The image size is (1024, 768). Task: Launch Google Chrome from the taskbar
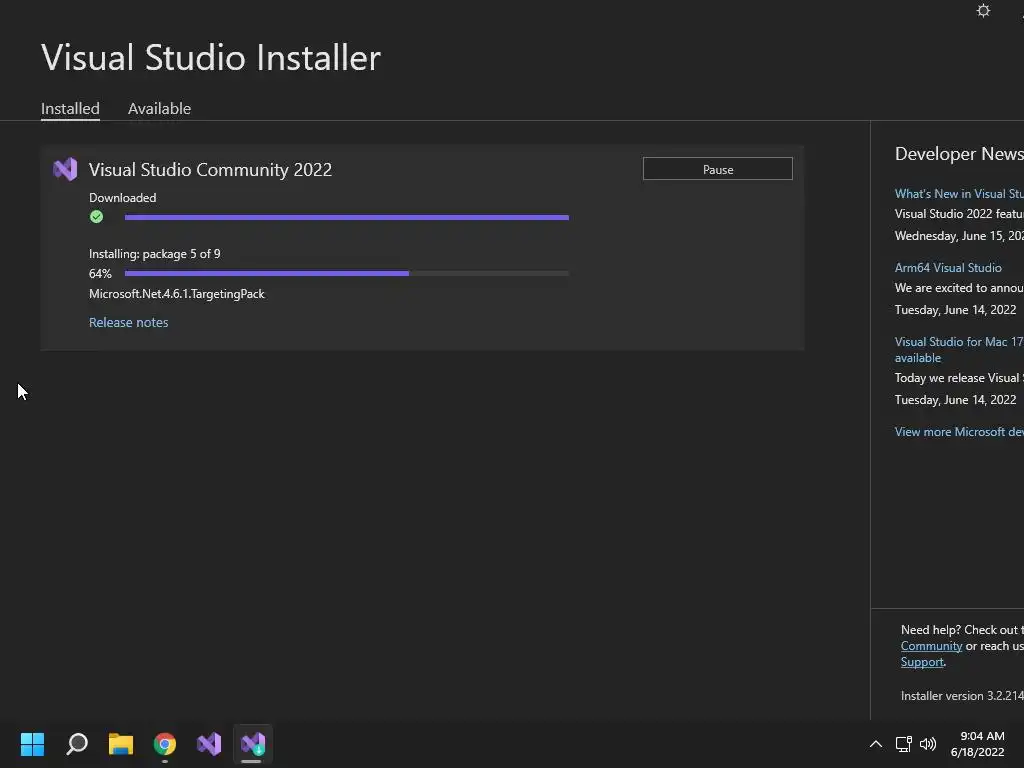(165, 744)
